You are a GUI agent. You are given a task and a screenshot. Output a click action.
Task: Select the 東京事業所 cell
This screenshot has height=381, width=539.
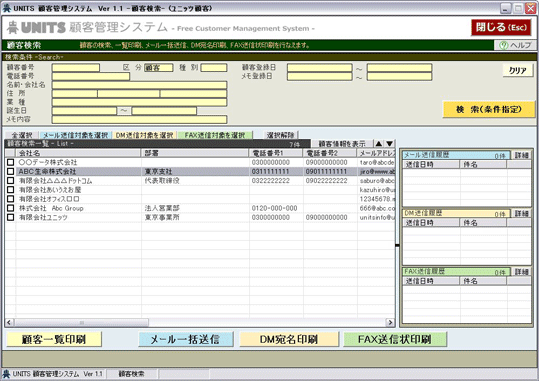tap(195, 217)
